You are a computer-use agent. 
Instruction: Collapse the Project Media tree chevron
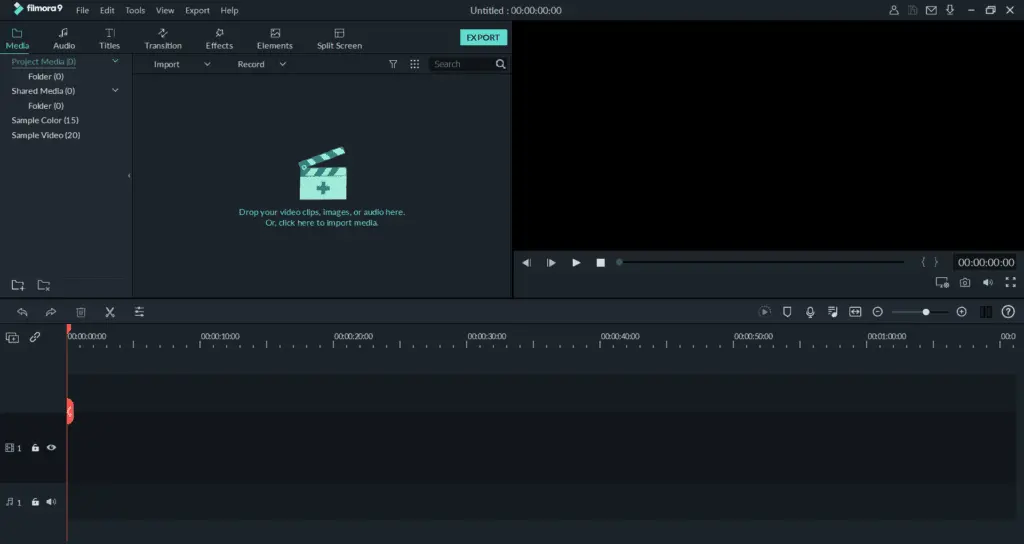point(115,61)
